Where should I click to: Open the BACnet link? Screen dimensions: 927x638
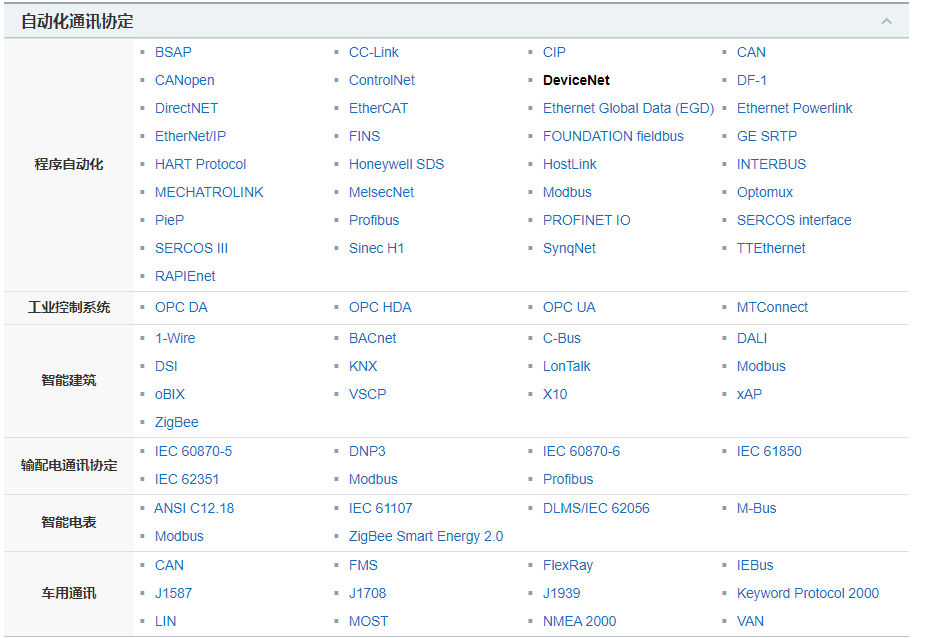(x=372, y=338)
